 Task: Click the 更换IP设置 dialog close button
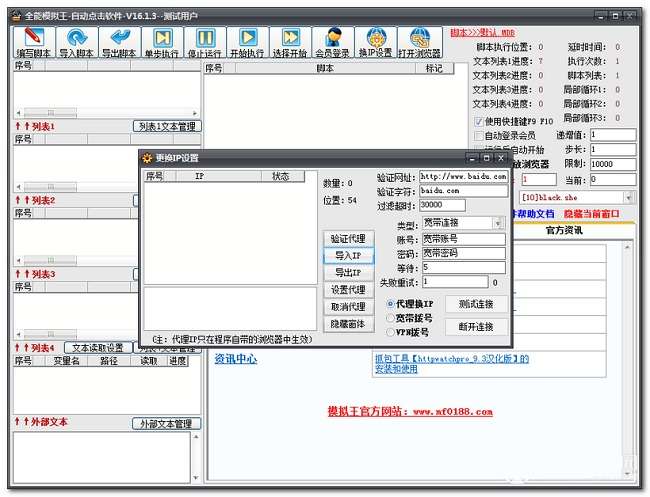501,158
